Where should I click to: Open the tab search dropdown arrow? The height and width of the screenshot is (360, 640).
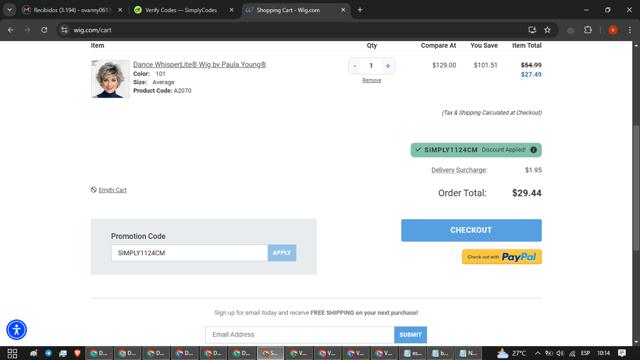[9, 10]
